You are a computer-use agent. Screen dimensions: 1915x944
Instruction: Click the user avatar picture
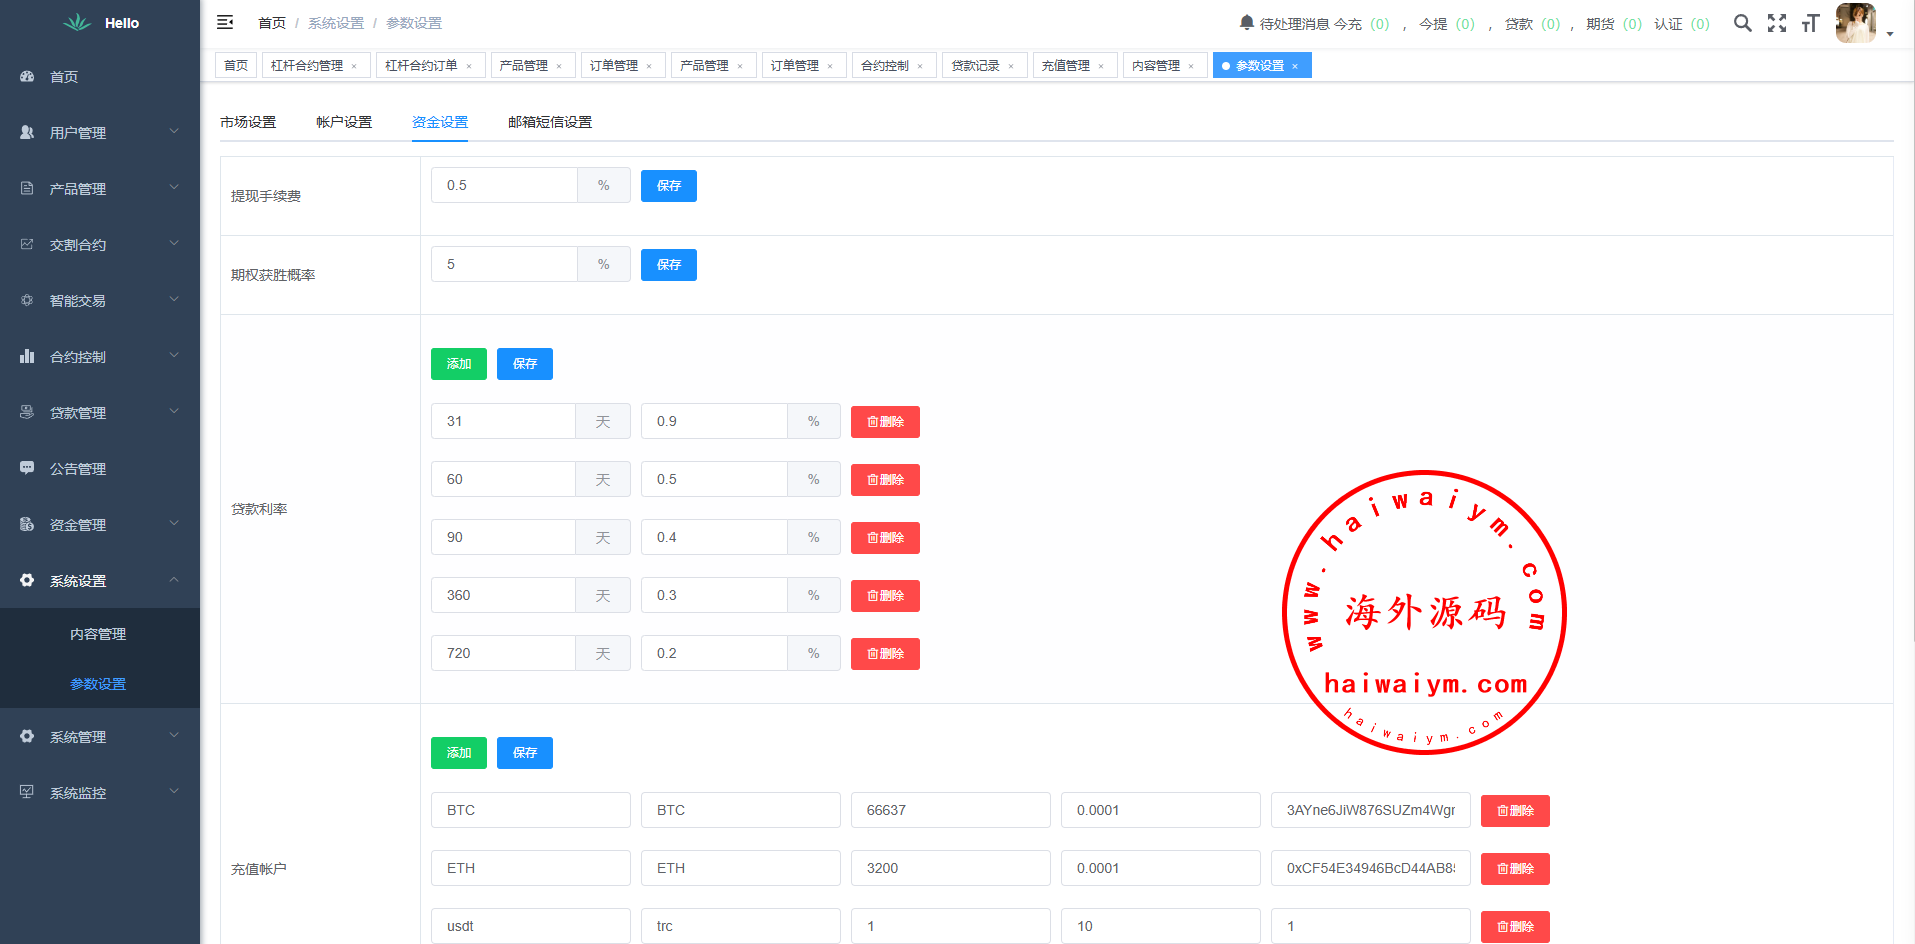[1855, 23]
